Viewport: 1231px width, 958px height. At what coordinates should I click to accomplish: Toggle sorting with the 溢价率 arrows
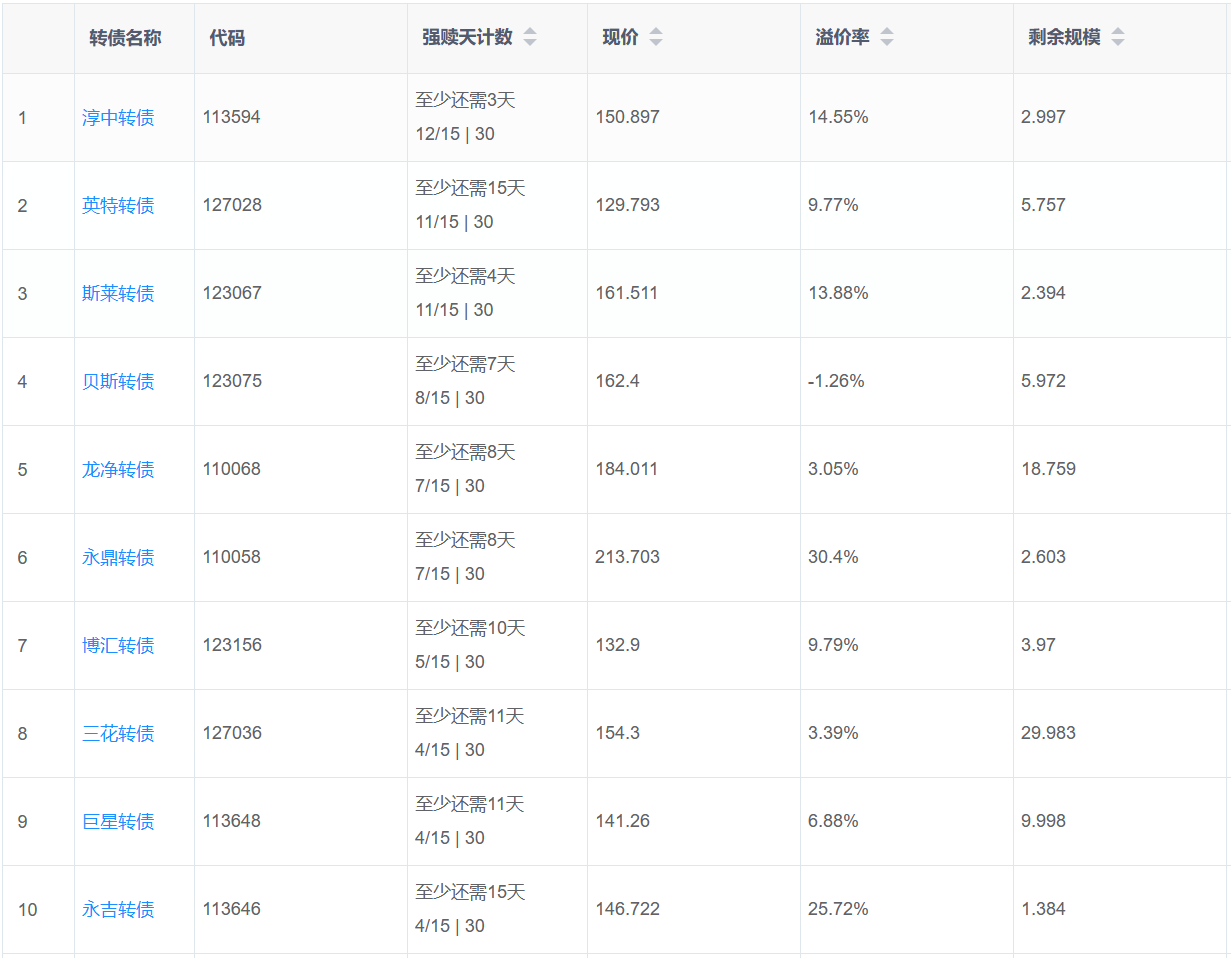point(886,38)
